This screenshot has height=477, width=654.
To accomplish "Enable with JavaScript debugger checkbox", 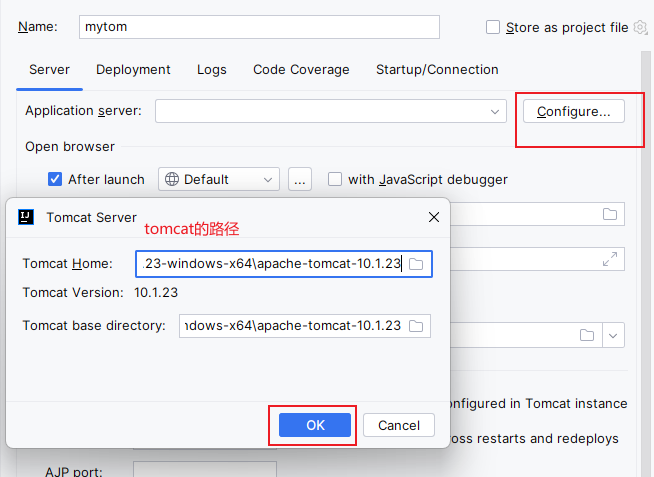I will pyautogui.click(x=335, y=179).
